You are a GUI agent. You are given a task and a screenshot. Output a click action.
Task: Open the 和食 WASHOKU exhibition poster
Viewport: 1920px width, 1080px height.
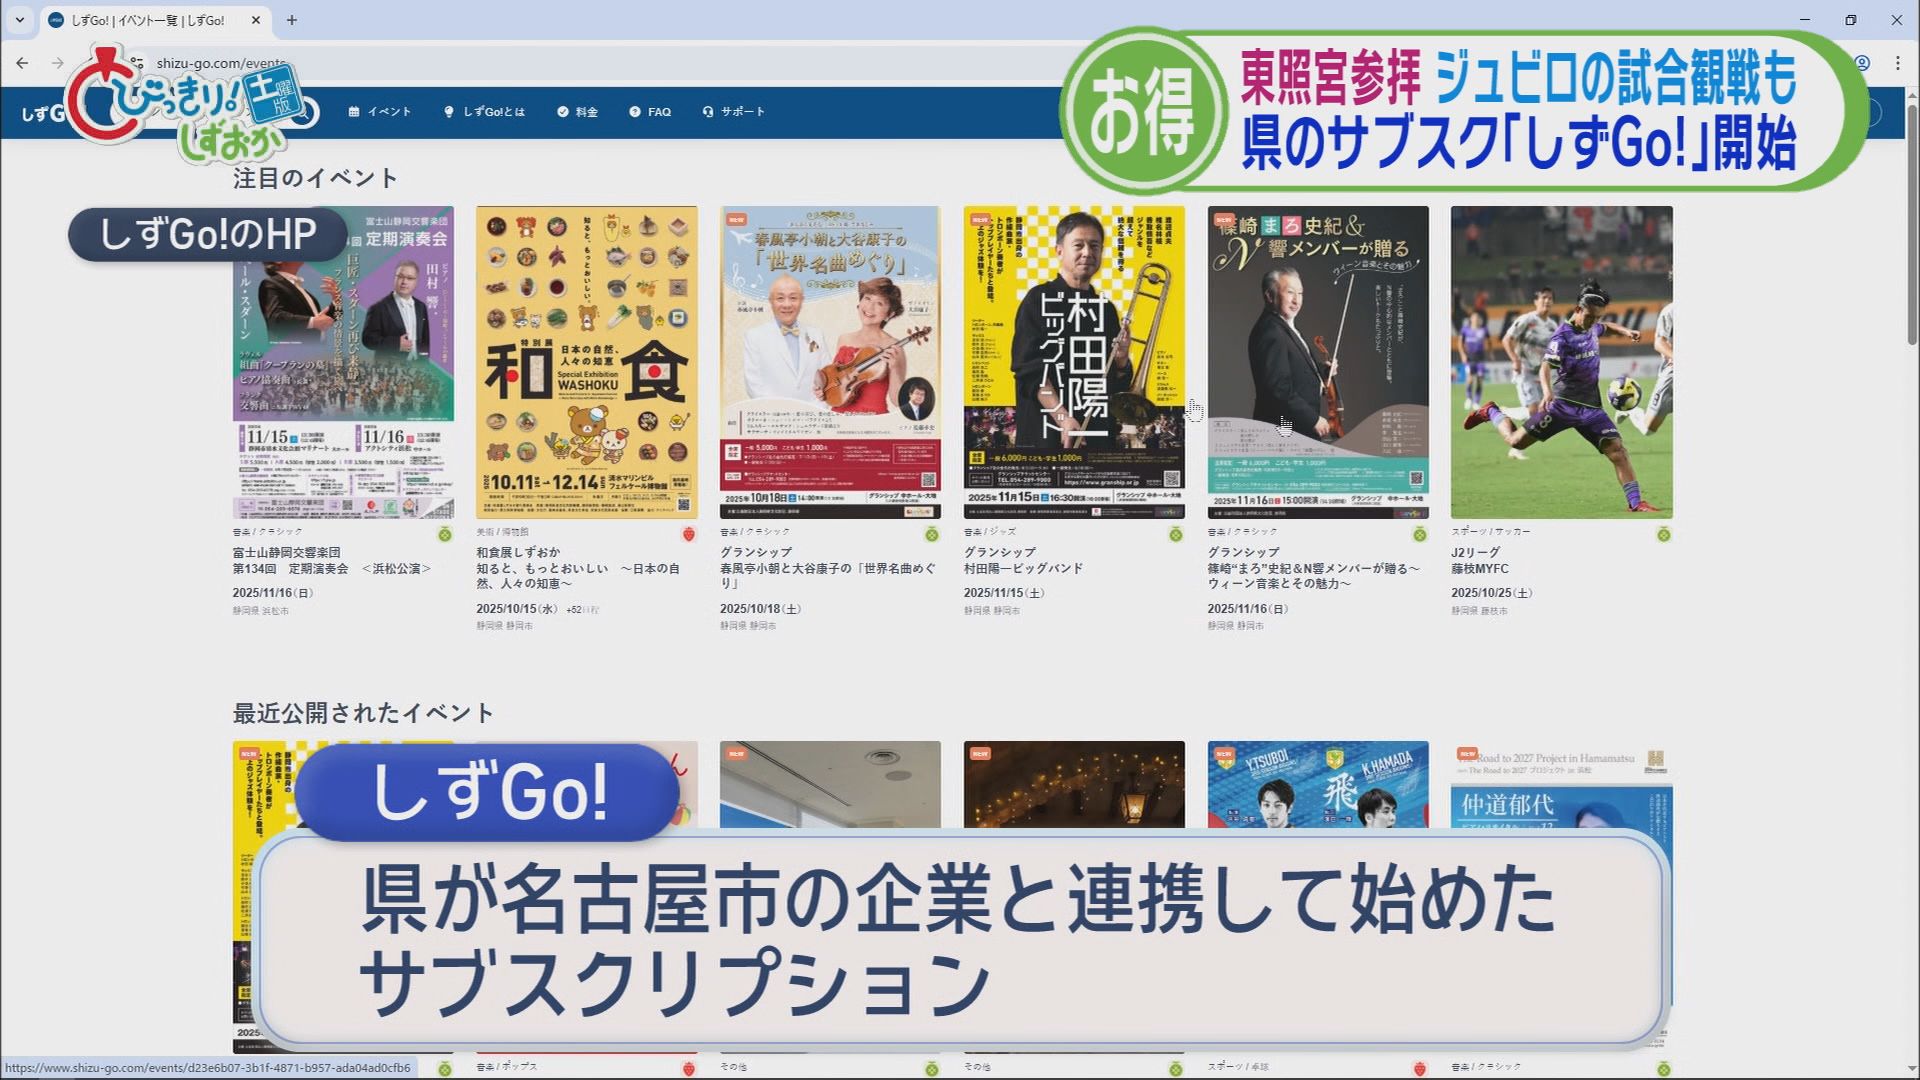(586, 362)
